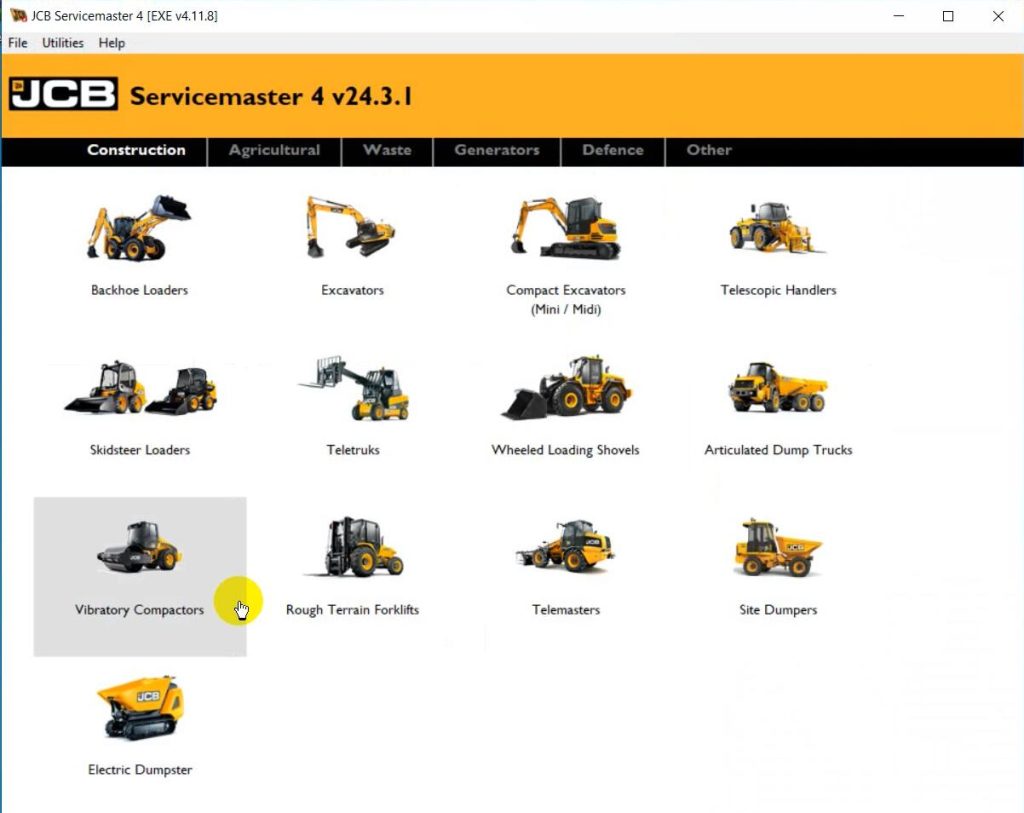This screenshot has height=813, width=1024.
Task: Click the 'Telescopic Handlers' label
Action: [x=778, y=290]
